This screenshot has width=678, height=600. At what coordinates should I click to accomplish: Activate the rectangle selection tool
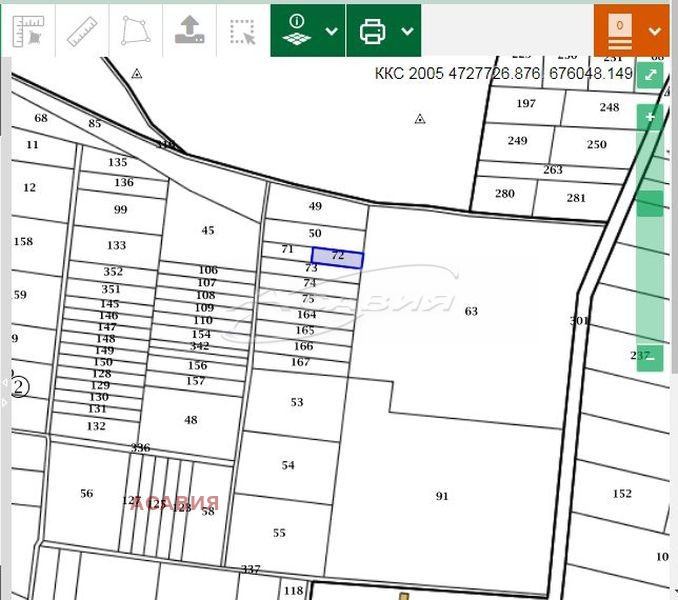click(x=242, y=31)
